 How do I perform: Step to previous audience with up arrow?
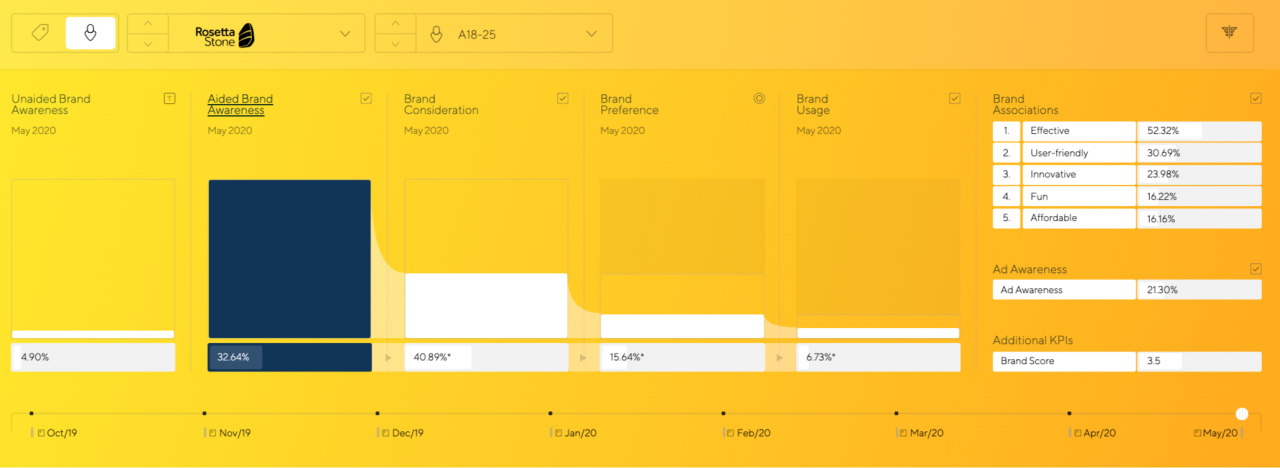(395, 23)
